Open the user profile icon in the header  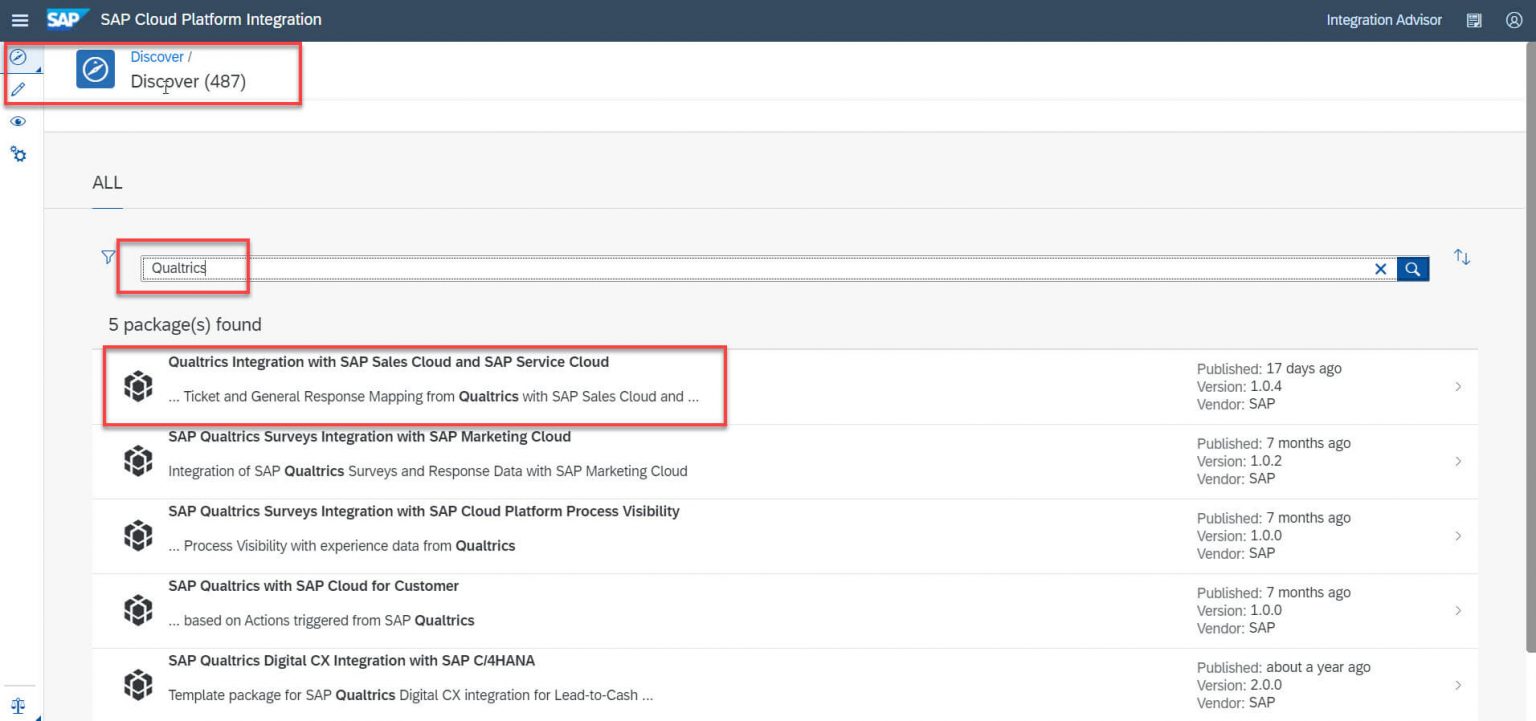(x=1513, y=19)
